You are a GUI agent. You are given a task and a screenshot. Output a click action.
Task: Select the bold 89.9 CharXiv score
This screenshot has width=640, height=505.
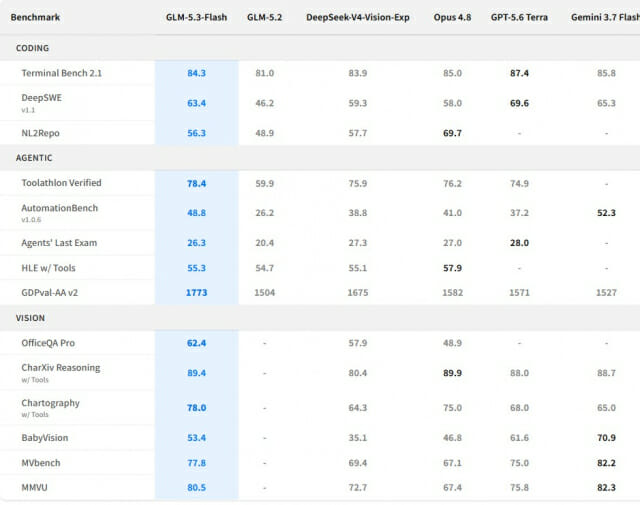[x=452, y=373]
